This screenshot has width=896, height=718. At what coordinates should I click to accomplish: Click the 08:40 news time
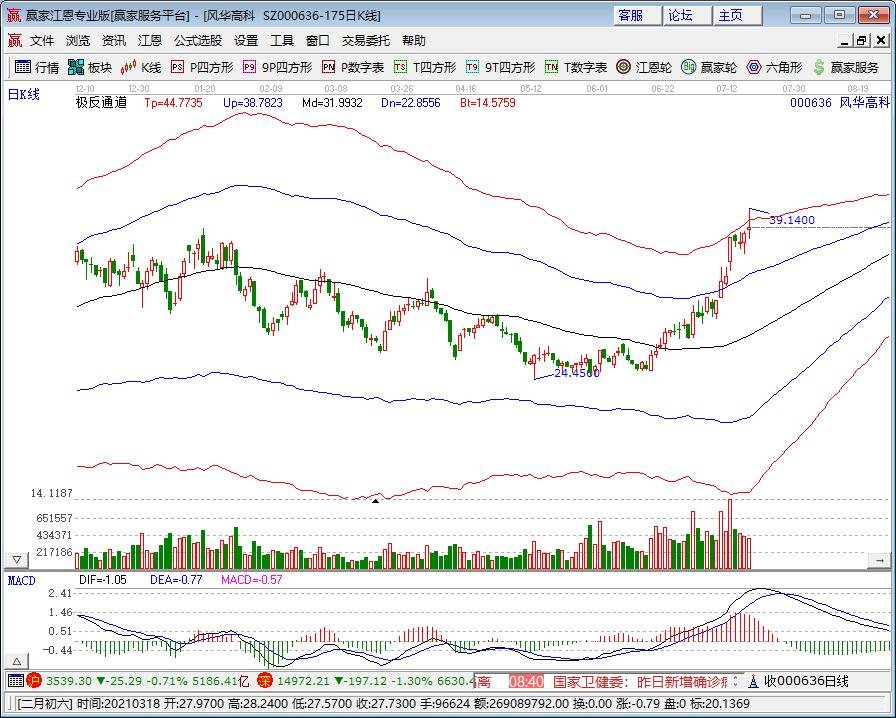click(526, 681)
